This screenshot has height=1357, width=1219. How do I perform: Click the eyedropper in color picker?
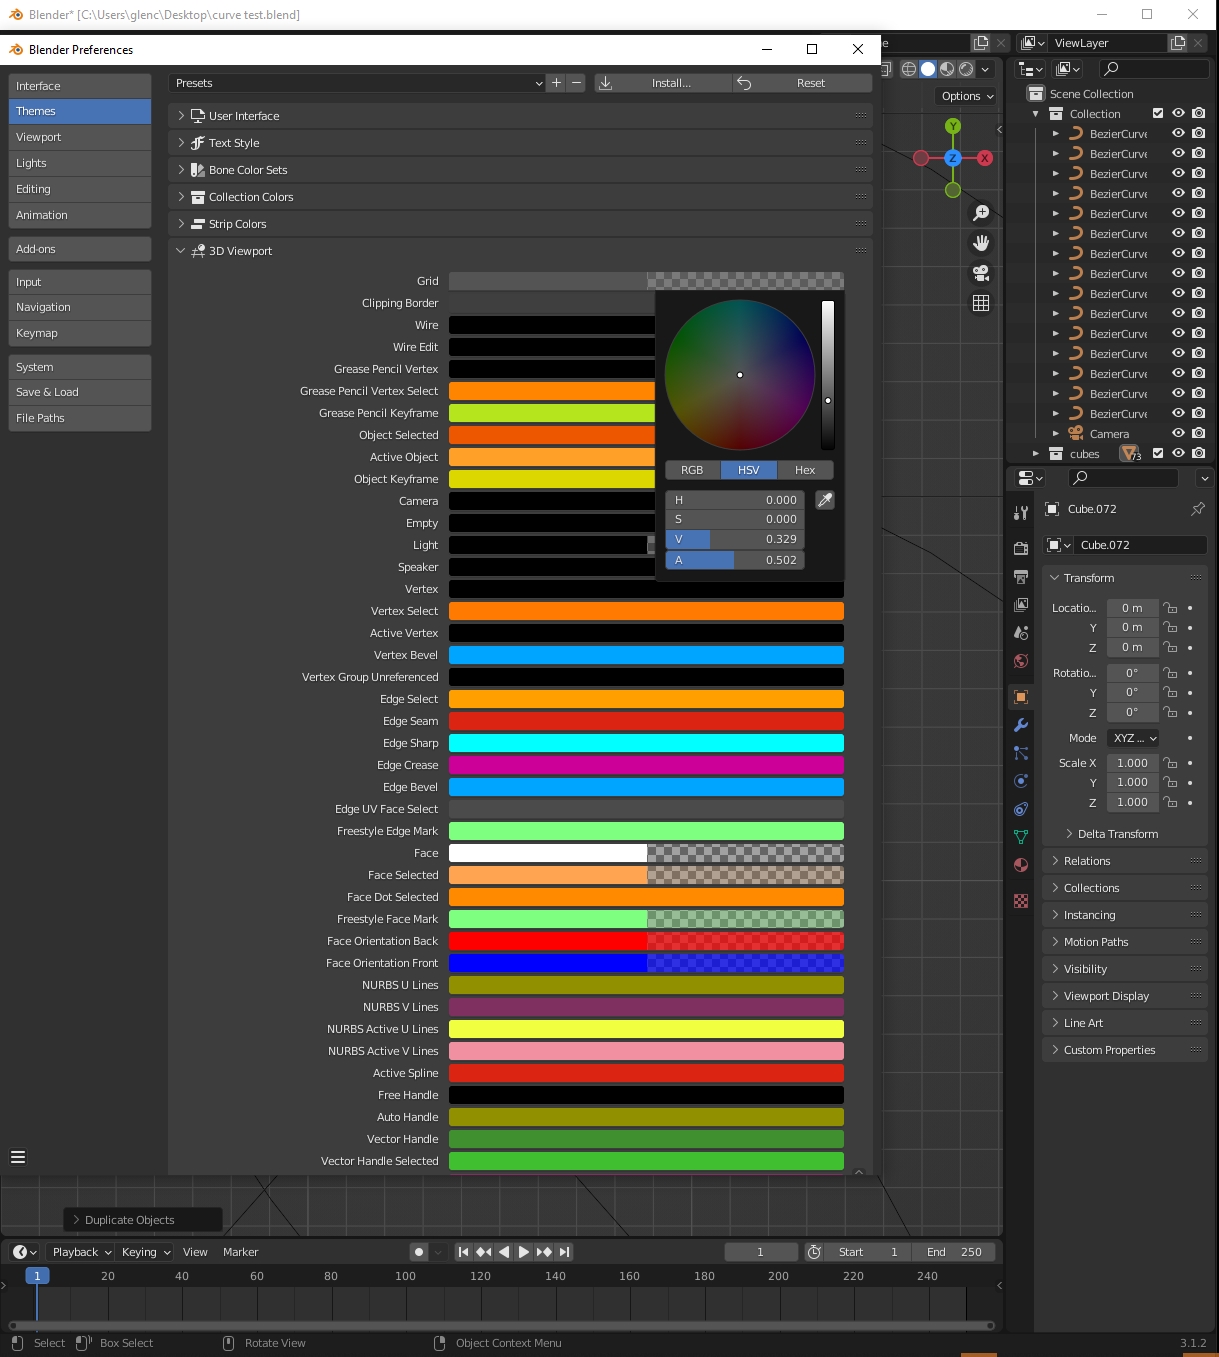(x=825, y=500)
